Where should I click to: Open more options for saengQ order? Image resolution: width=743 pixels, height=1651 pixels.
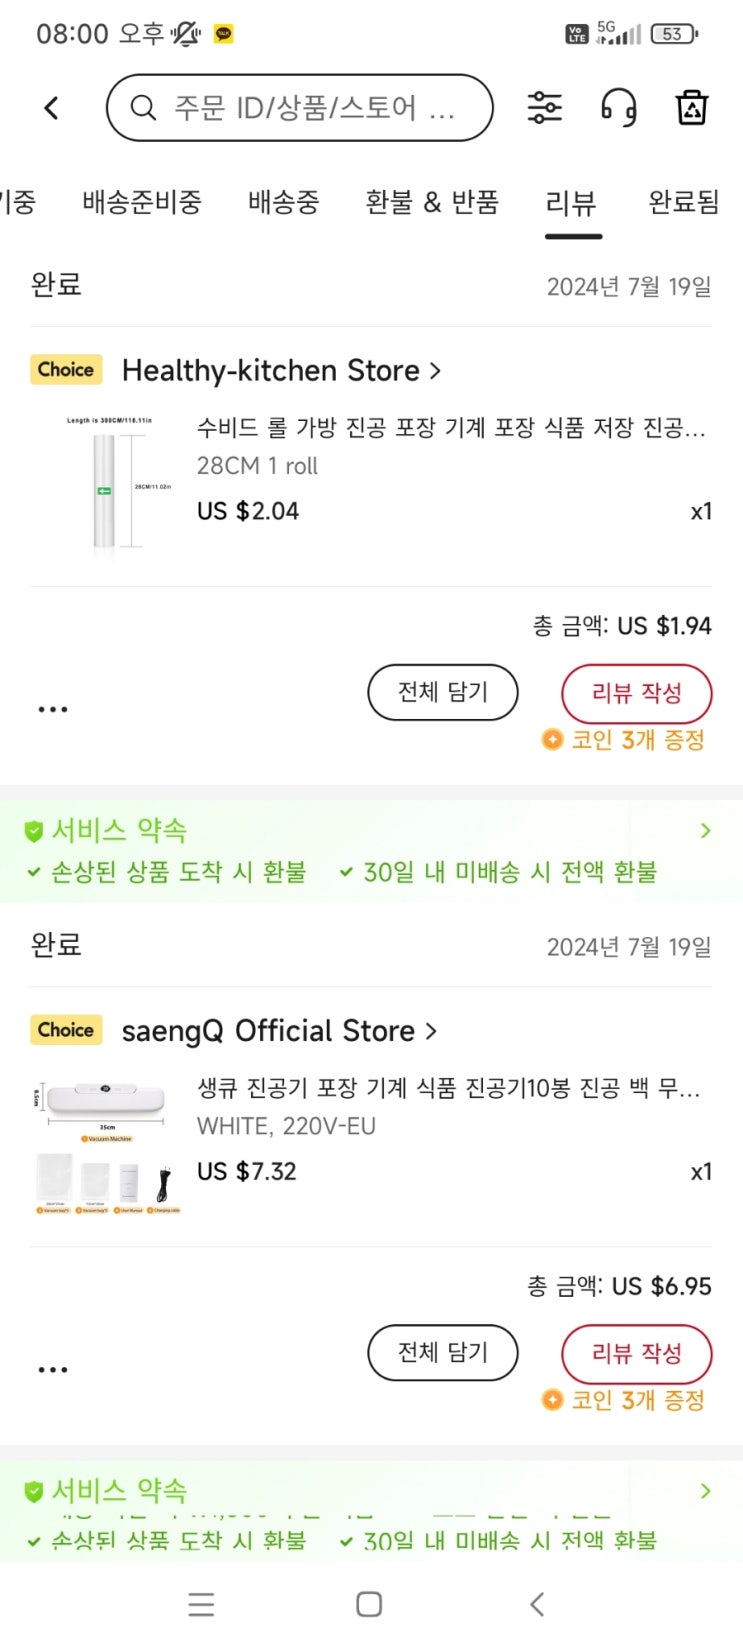pyautogui.click(x=53, y=1369)
